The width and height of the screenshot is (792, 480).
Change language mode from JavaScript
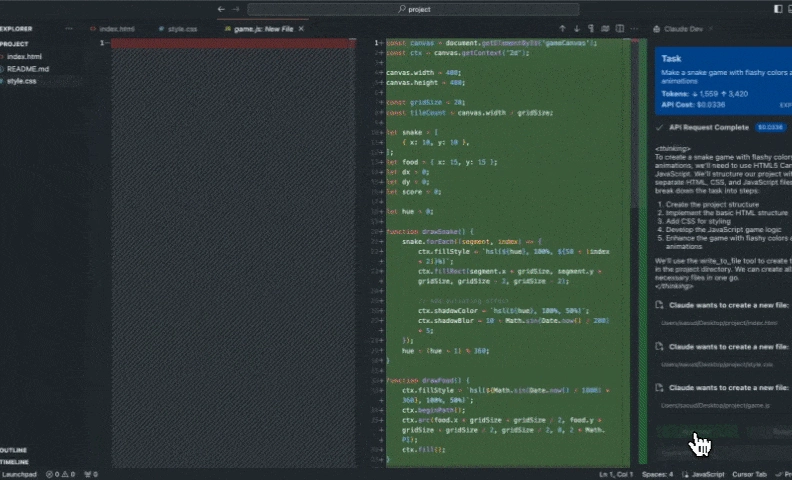point(707,473)
